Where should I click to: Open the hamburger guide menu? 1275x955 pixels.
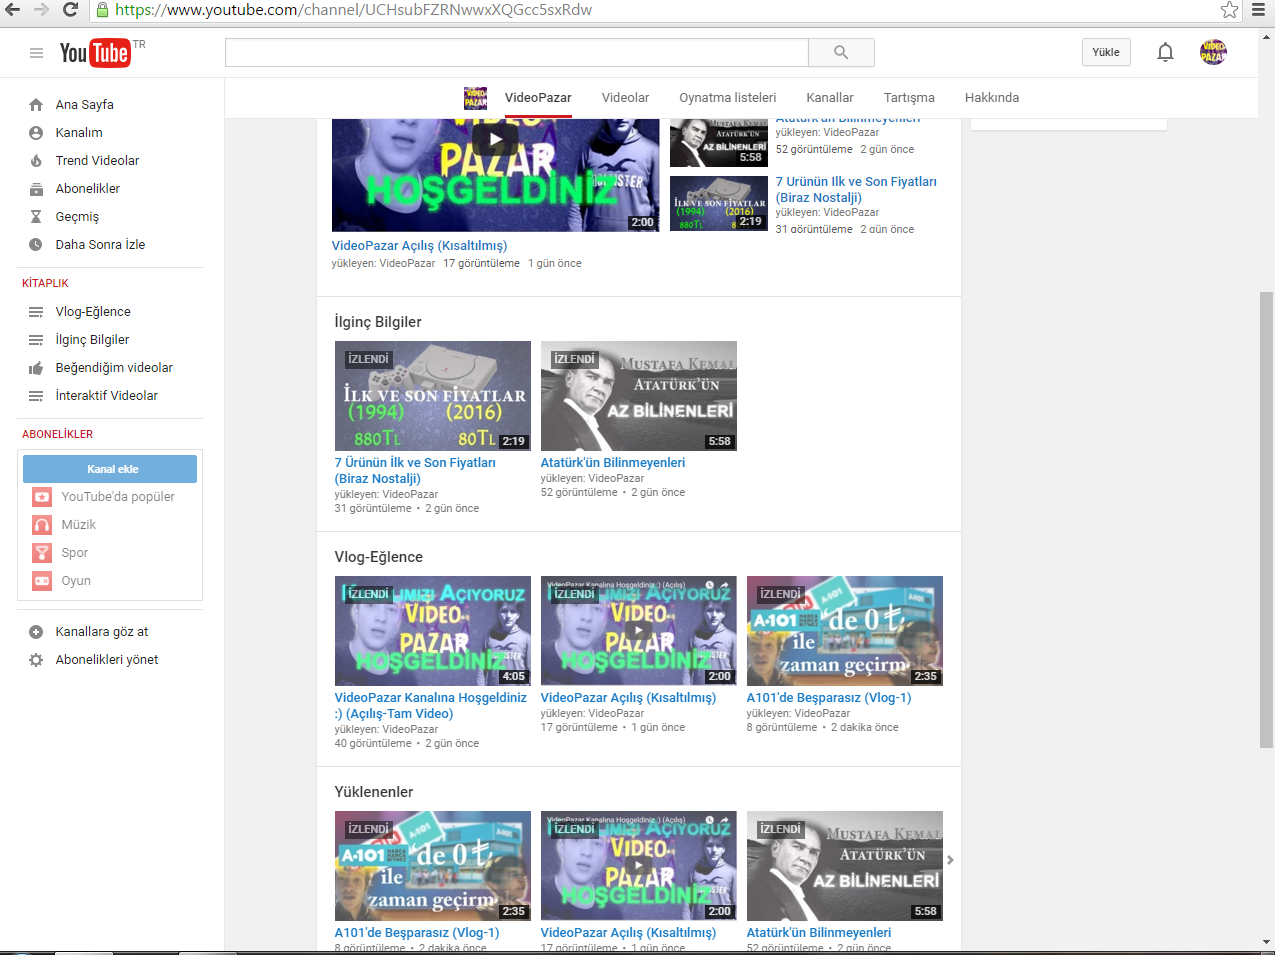coord(36,53)
